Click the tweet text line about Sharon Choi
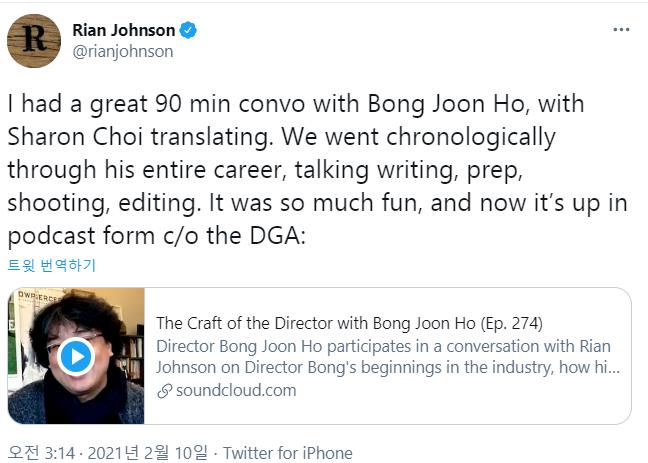The height and width of the screenshot is (463, 648). (x=281, y=137)
